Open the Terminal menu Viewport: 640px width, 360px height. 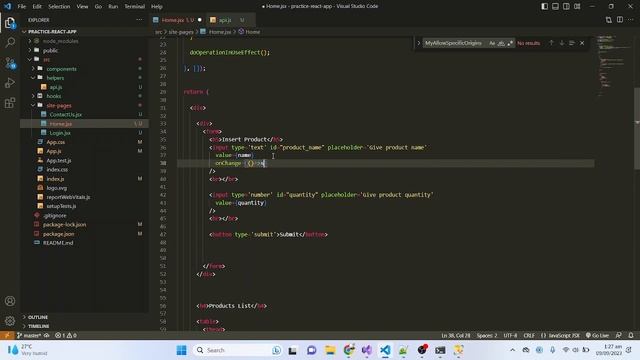pos(135,7)
